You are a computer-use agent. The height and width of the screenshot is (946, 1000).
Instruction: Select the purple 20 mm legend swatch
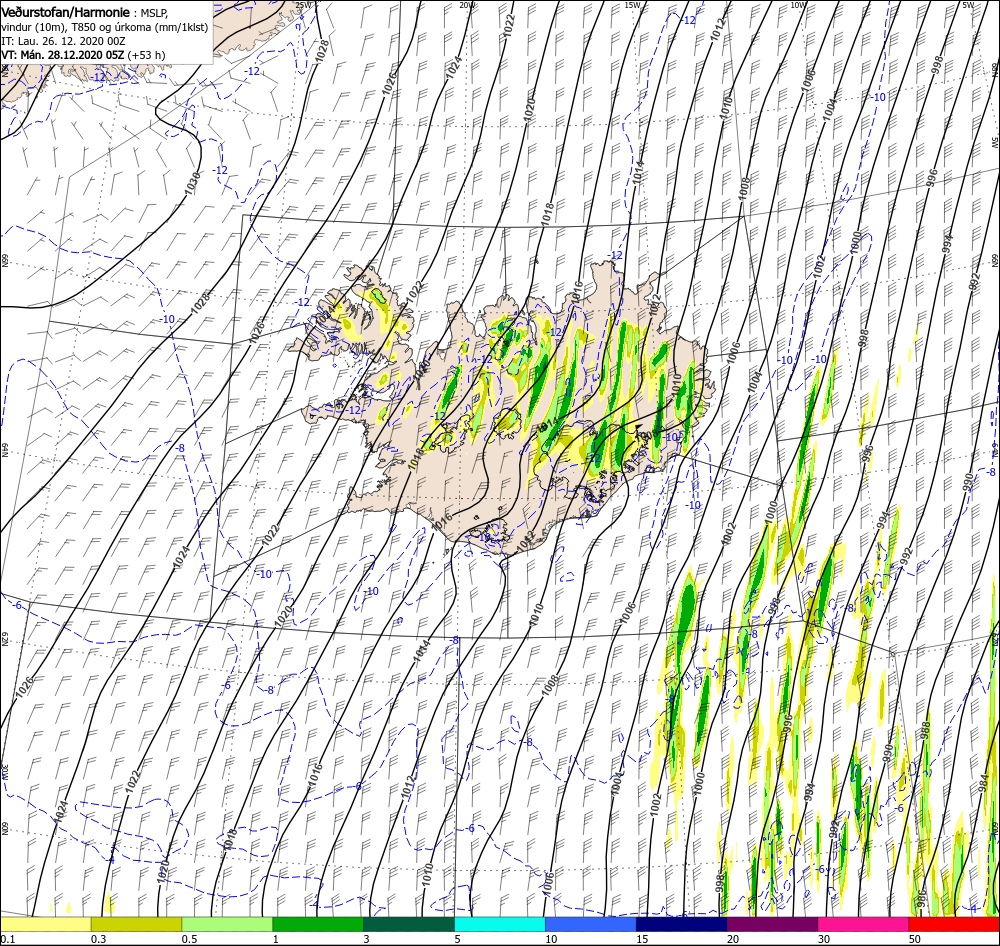(772, 924)
